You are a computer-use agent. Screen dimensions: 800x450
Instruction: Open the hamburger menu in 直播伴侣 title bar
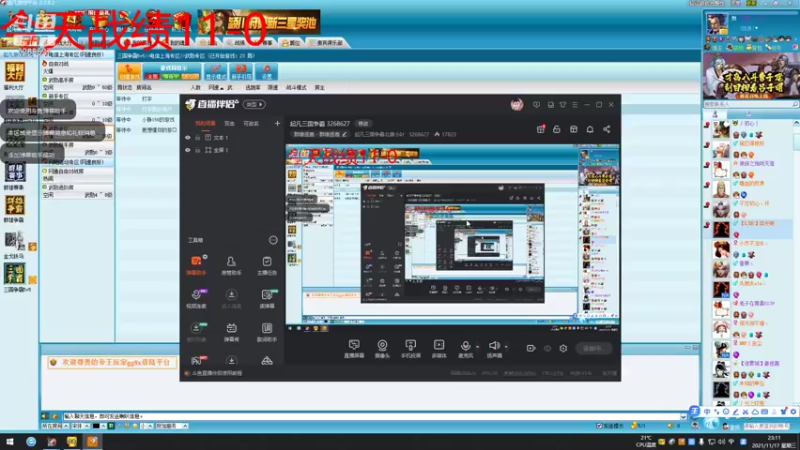[575, 105]
